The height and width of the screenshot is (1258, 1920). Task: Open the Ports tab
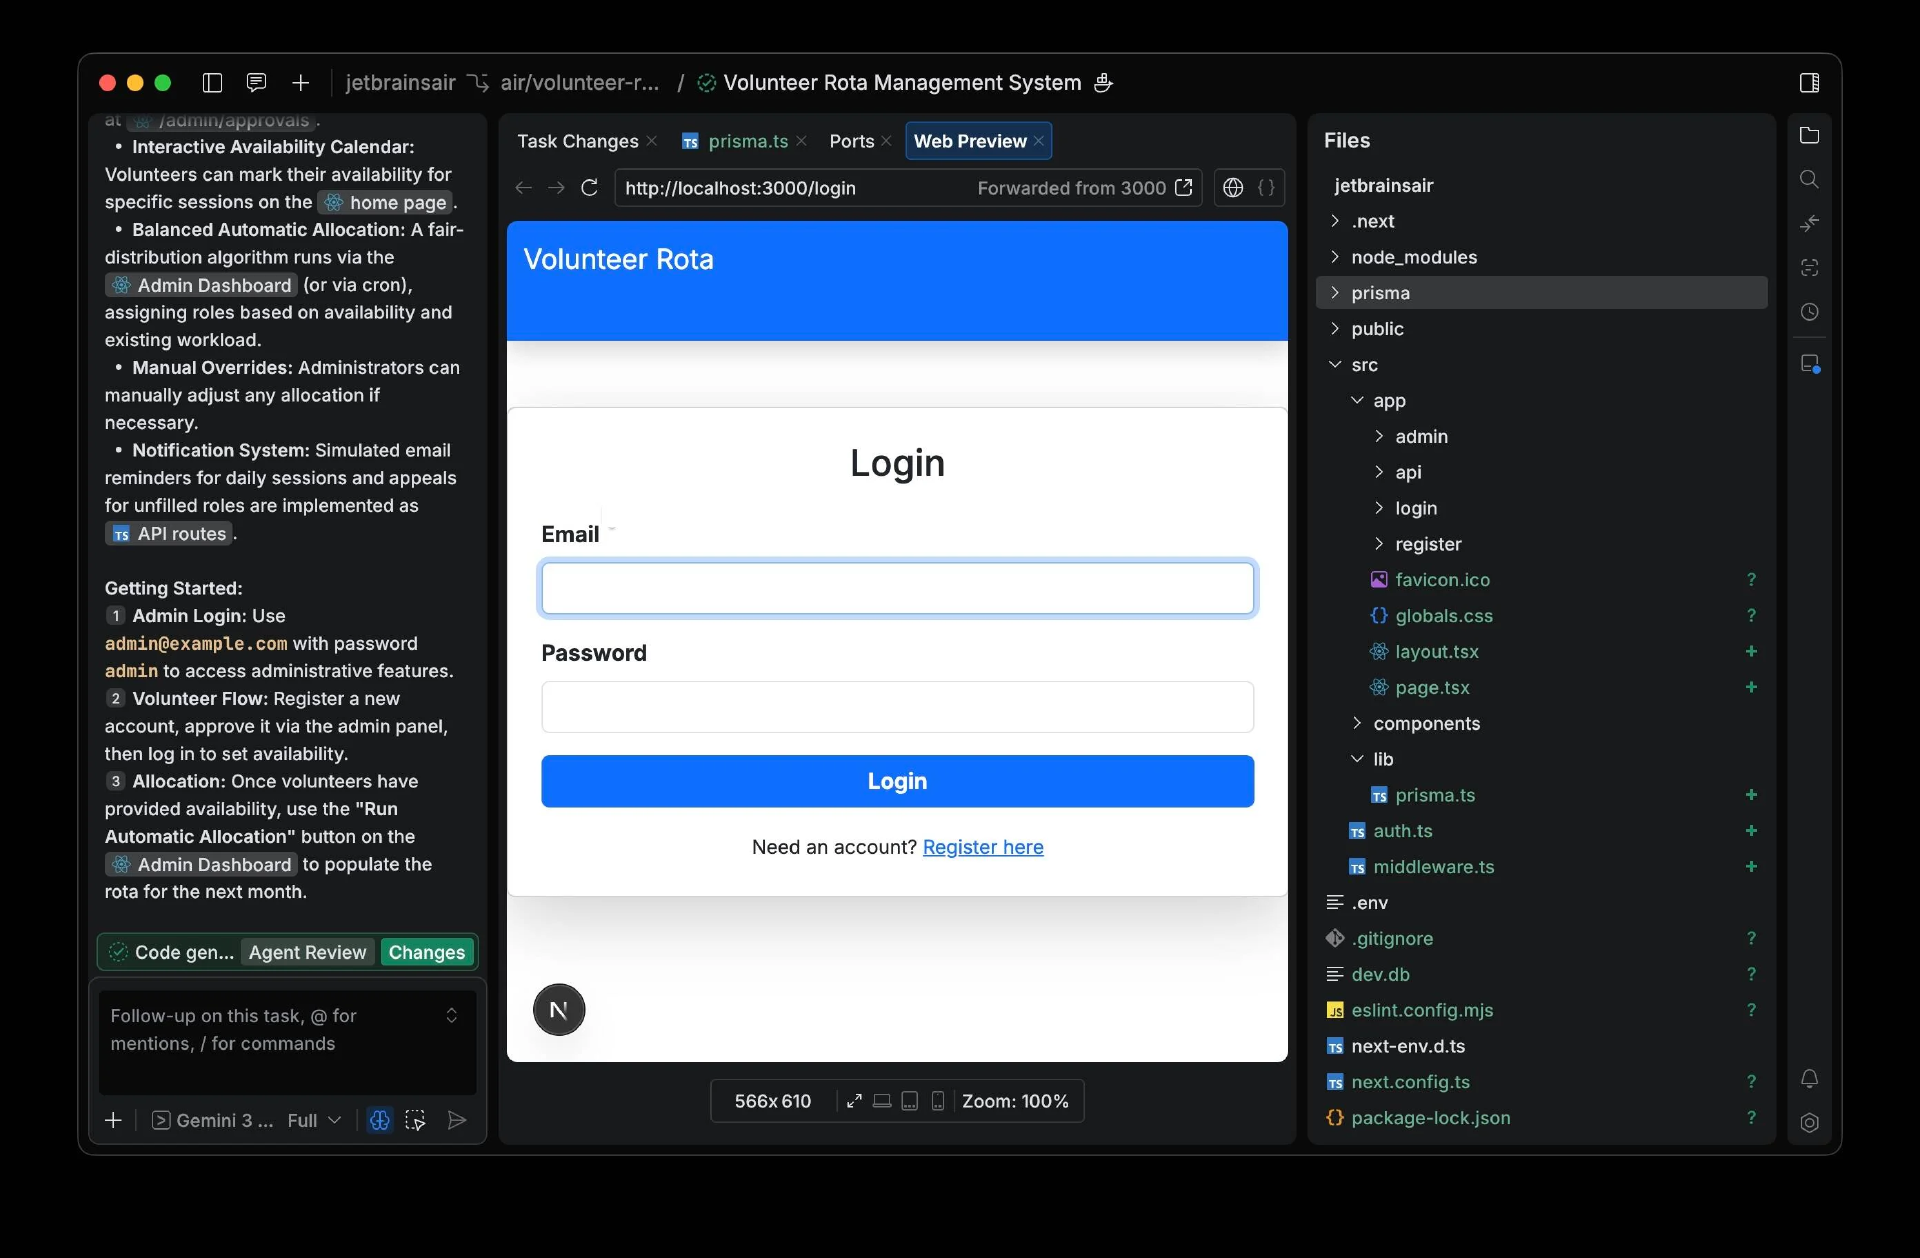pyautogui.click(x=851, y=141)
